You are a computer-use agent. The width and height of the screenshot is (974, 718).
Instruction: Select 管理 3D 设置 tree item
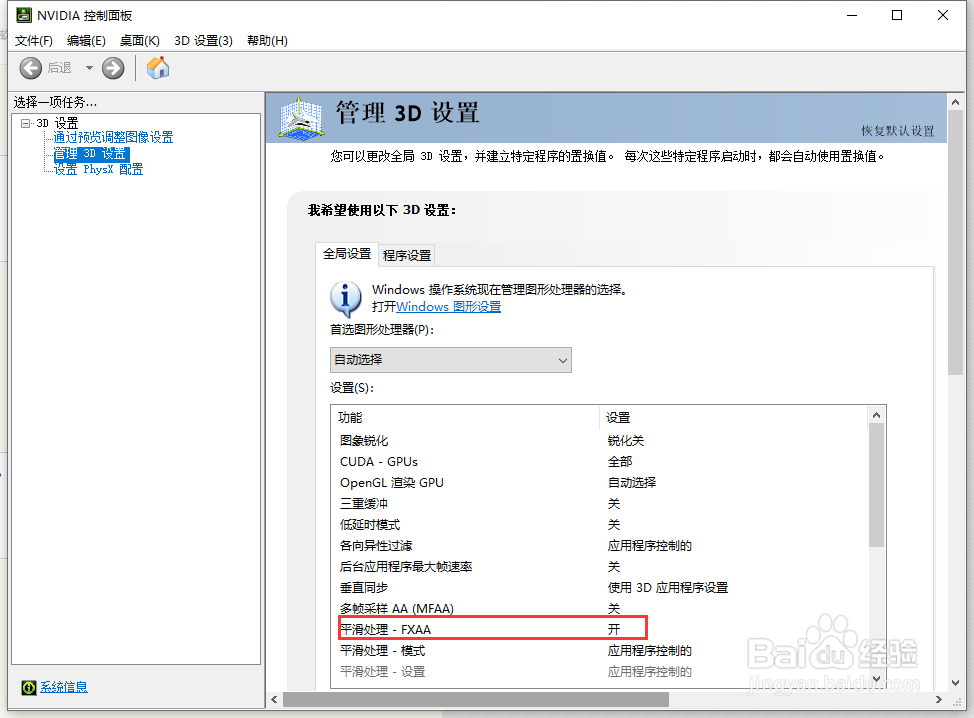[x=91, y=153]
